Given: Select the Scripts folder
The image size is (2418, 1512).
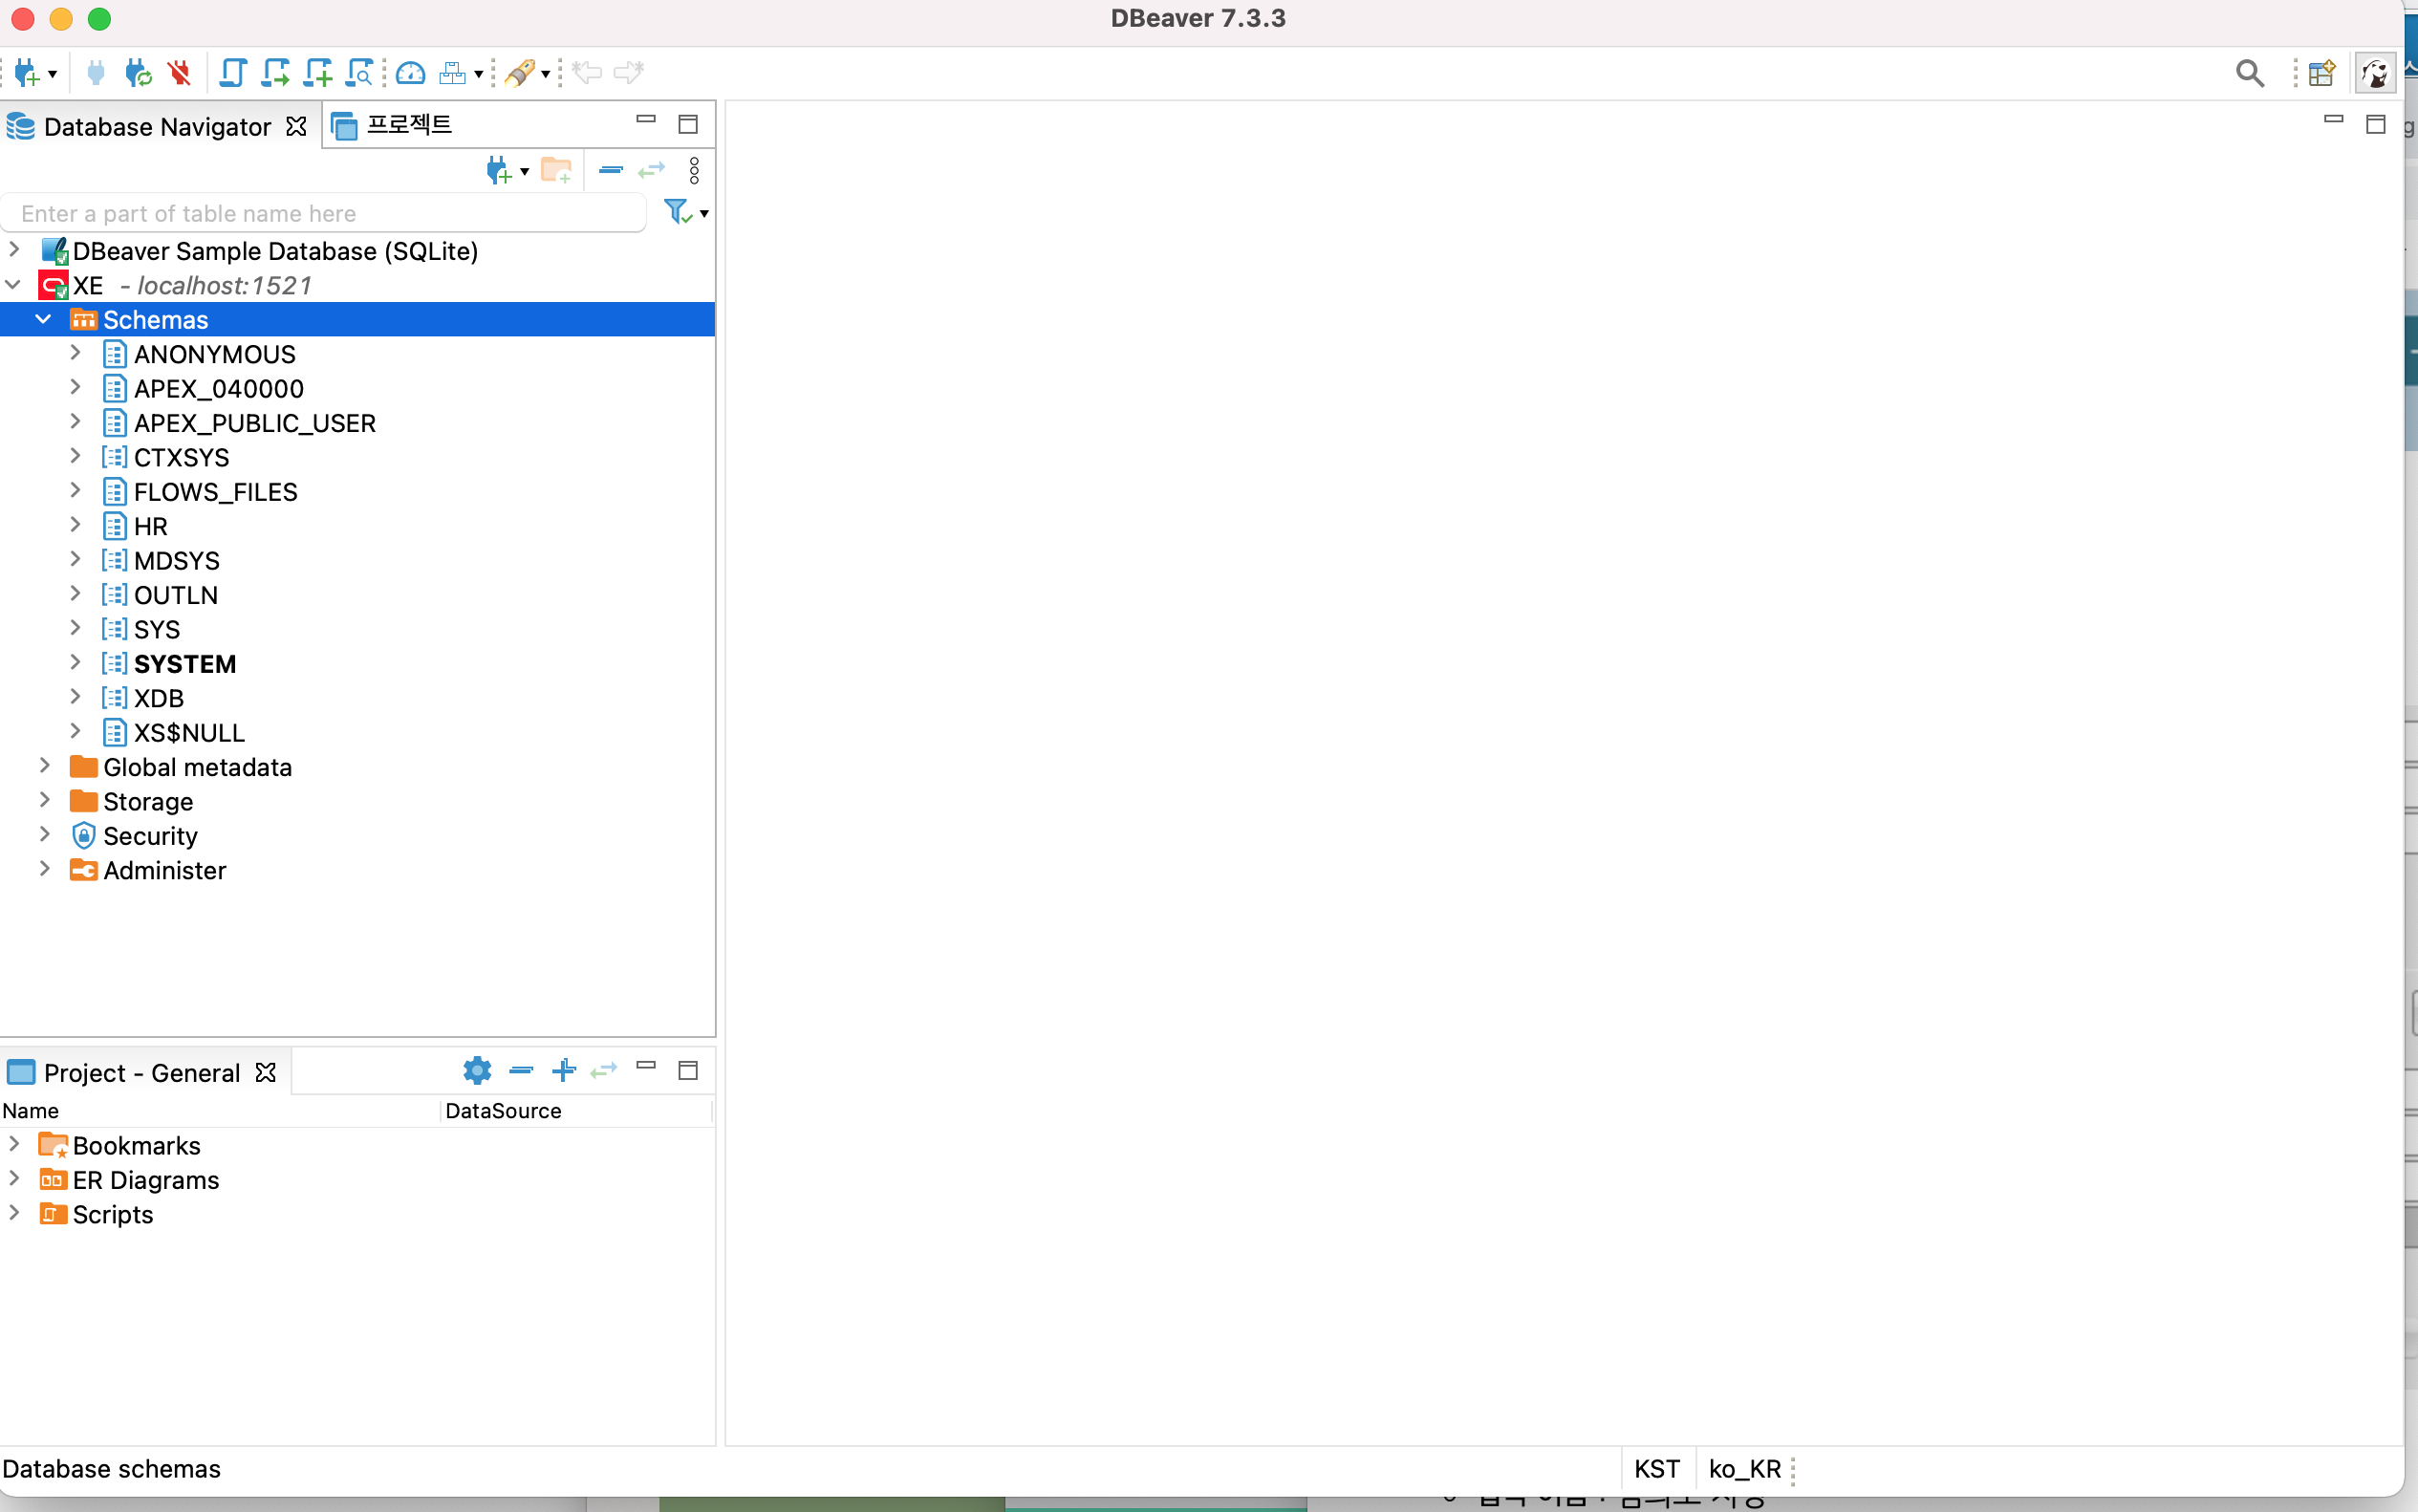Looking at the screenshot, I should pos(113,1215).
